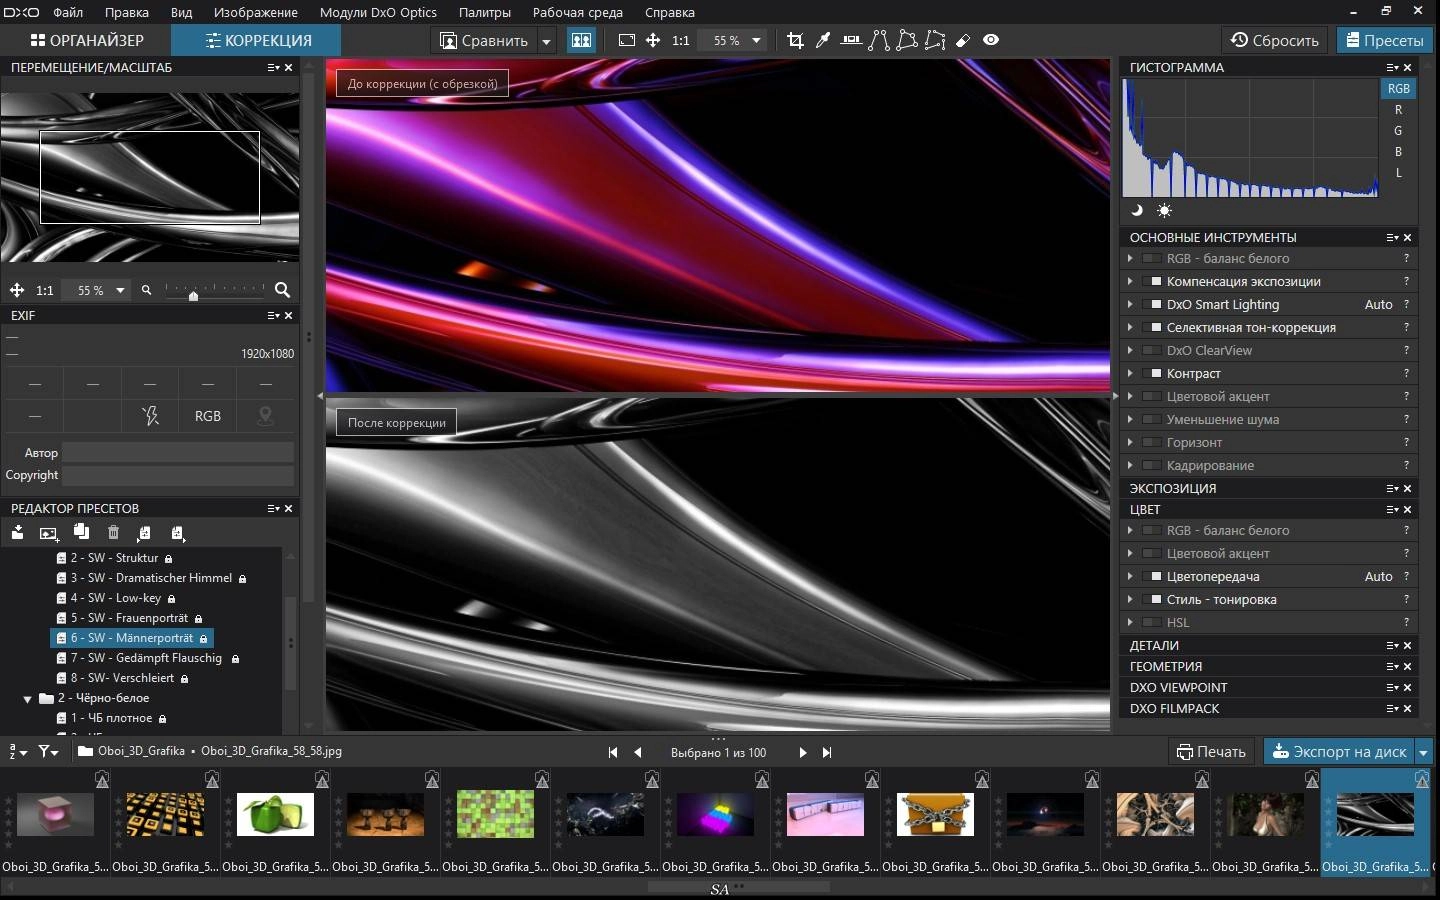Open the Палитры menu

485,12
